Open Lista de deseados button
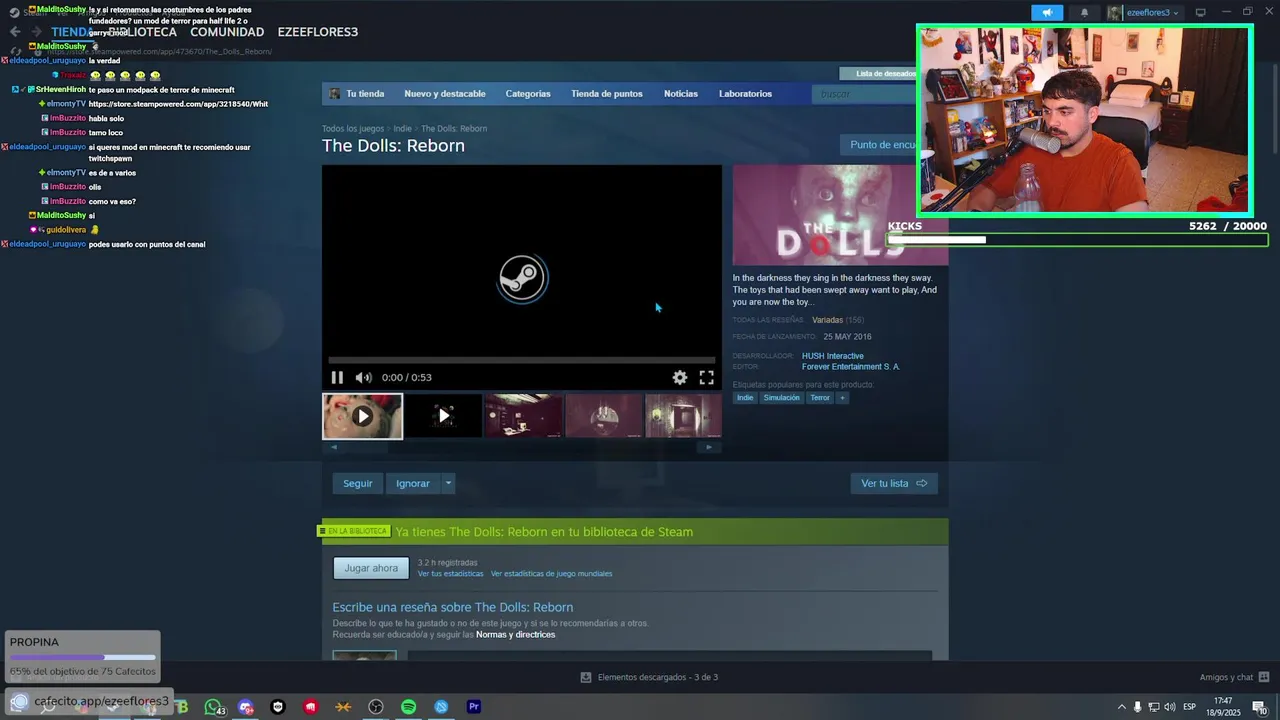 (x=879, y=73)
